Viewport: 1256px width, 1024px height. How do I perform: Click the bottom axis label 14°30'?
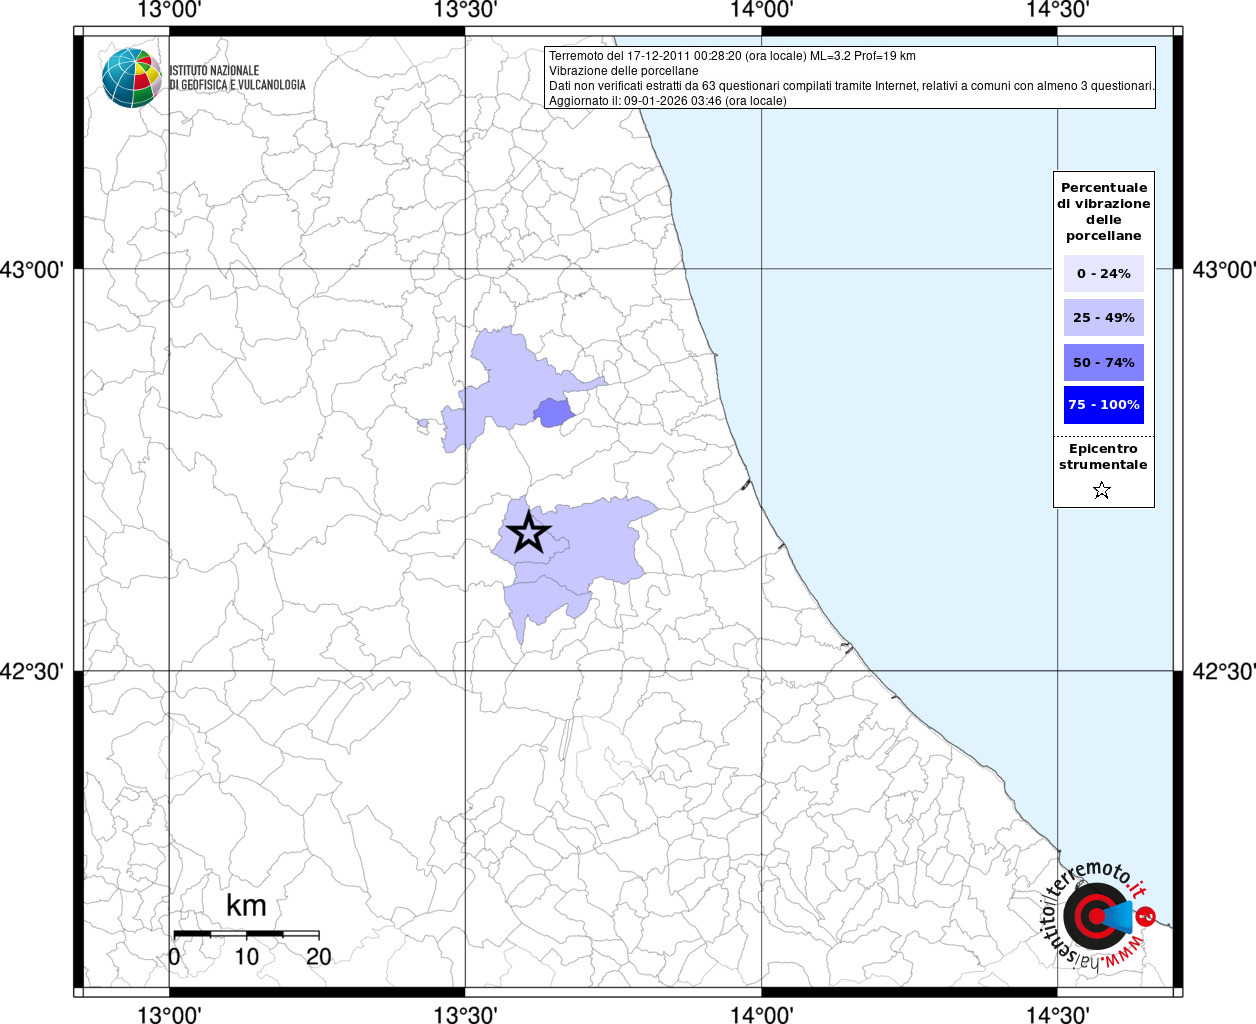[1058, 1014]
